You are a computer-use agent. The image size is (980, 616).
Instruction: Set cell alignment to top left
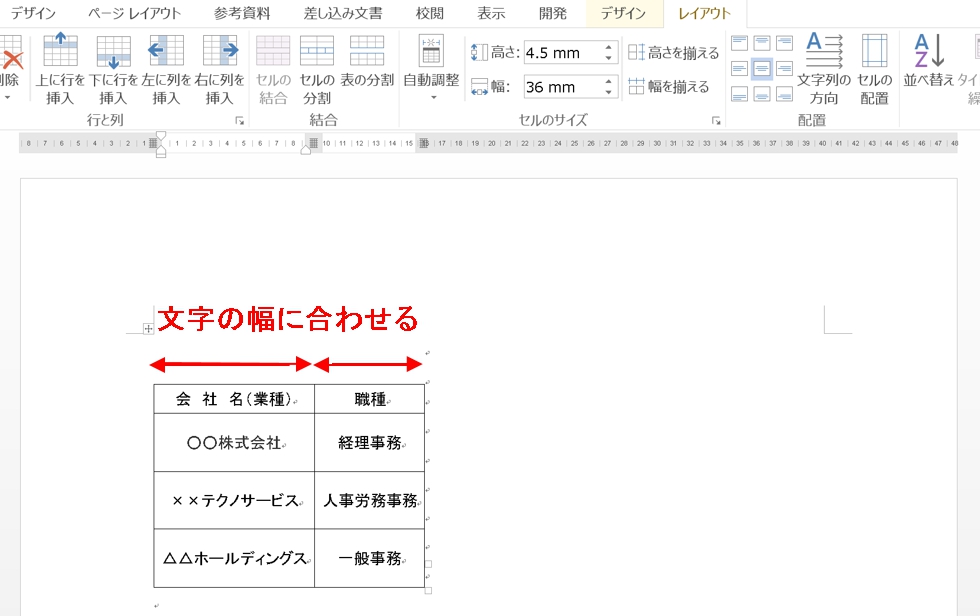(x=740, y=44)
